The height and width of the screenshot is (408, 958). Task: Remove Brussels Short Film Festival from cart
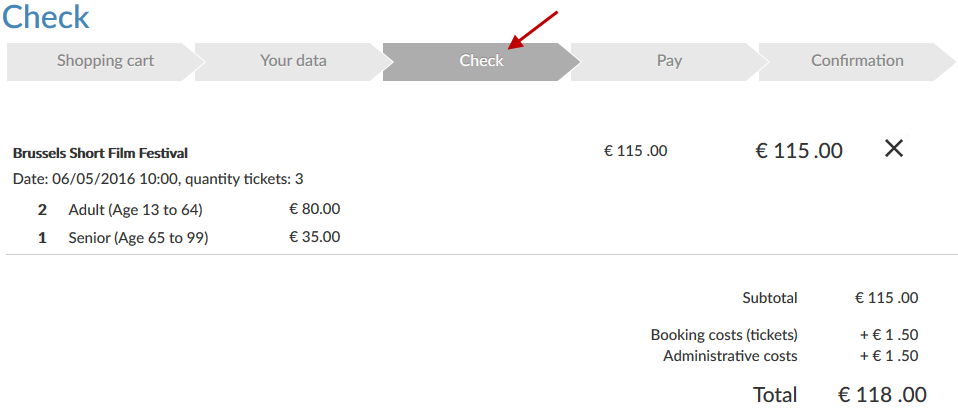[894, 149]
